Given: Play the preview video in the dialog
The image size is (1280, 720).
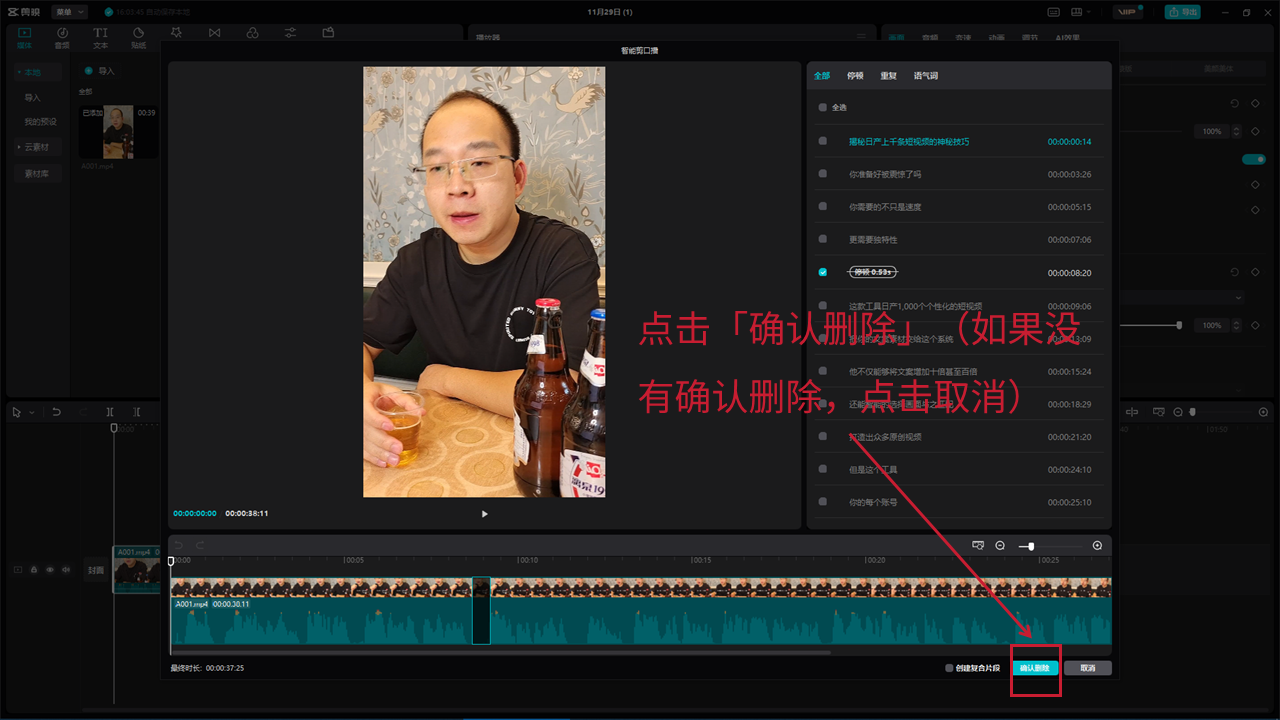Looking at the screenshot, I should [485, 514].
